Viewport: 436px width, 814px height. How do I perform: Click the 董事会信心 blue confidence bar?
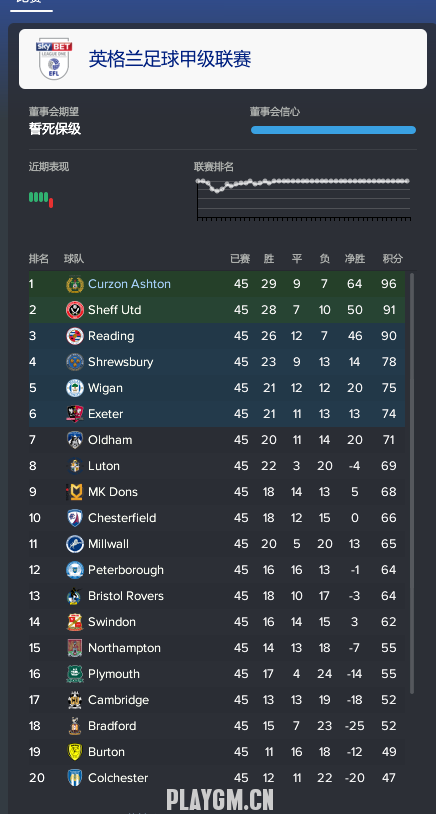(x=333, y=130)
